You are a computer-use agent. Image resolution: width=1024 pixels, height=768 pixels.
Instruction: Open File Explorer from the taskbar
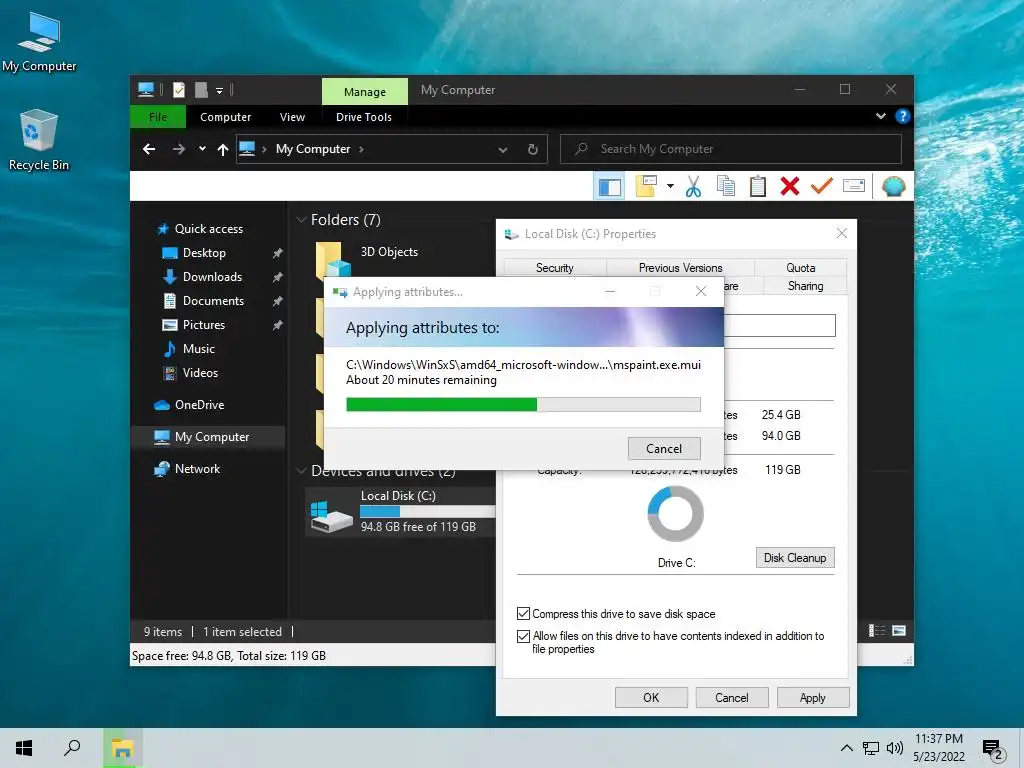122,748
